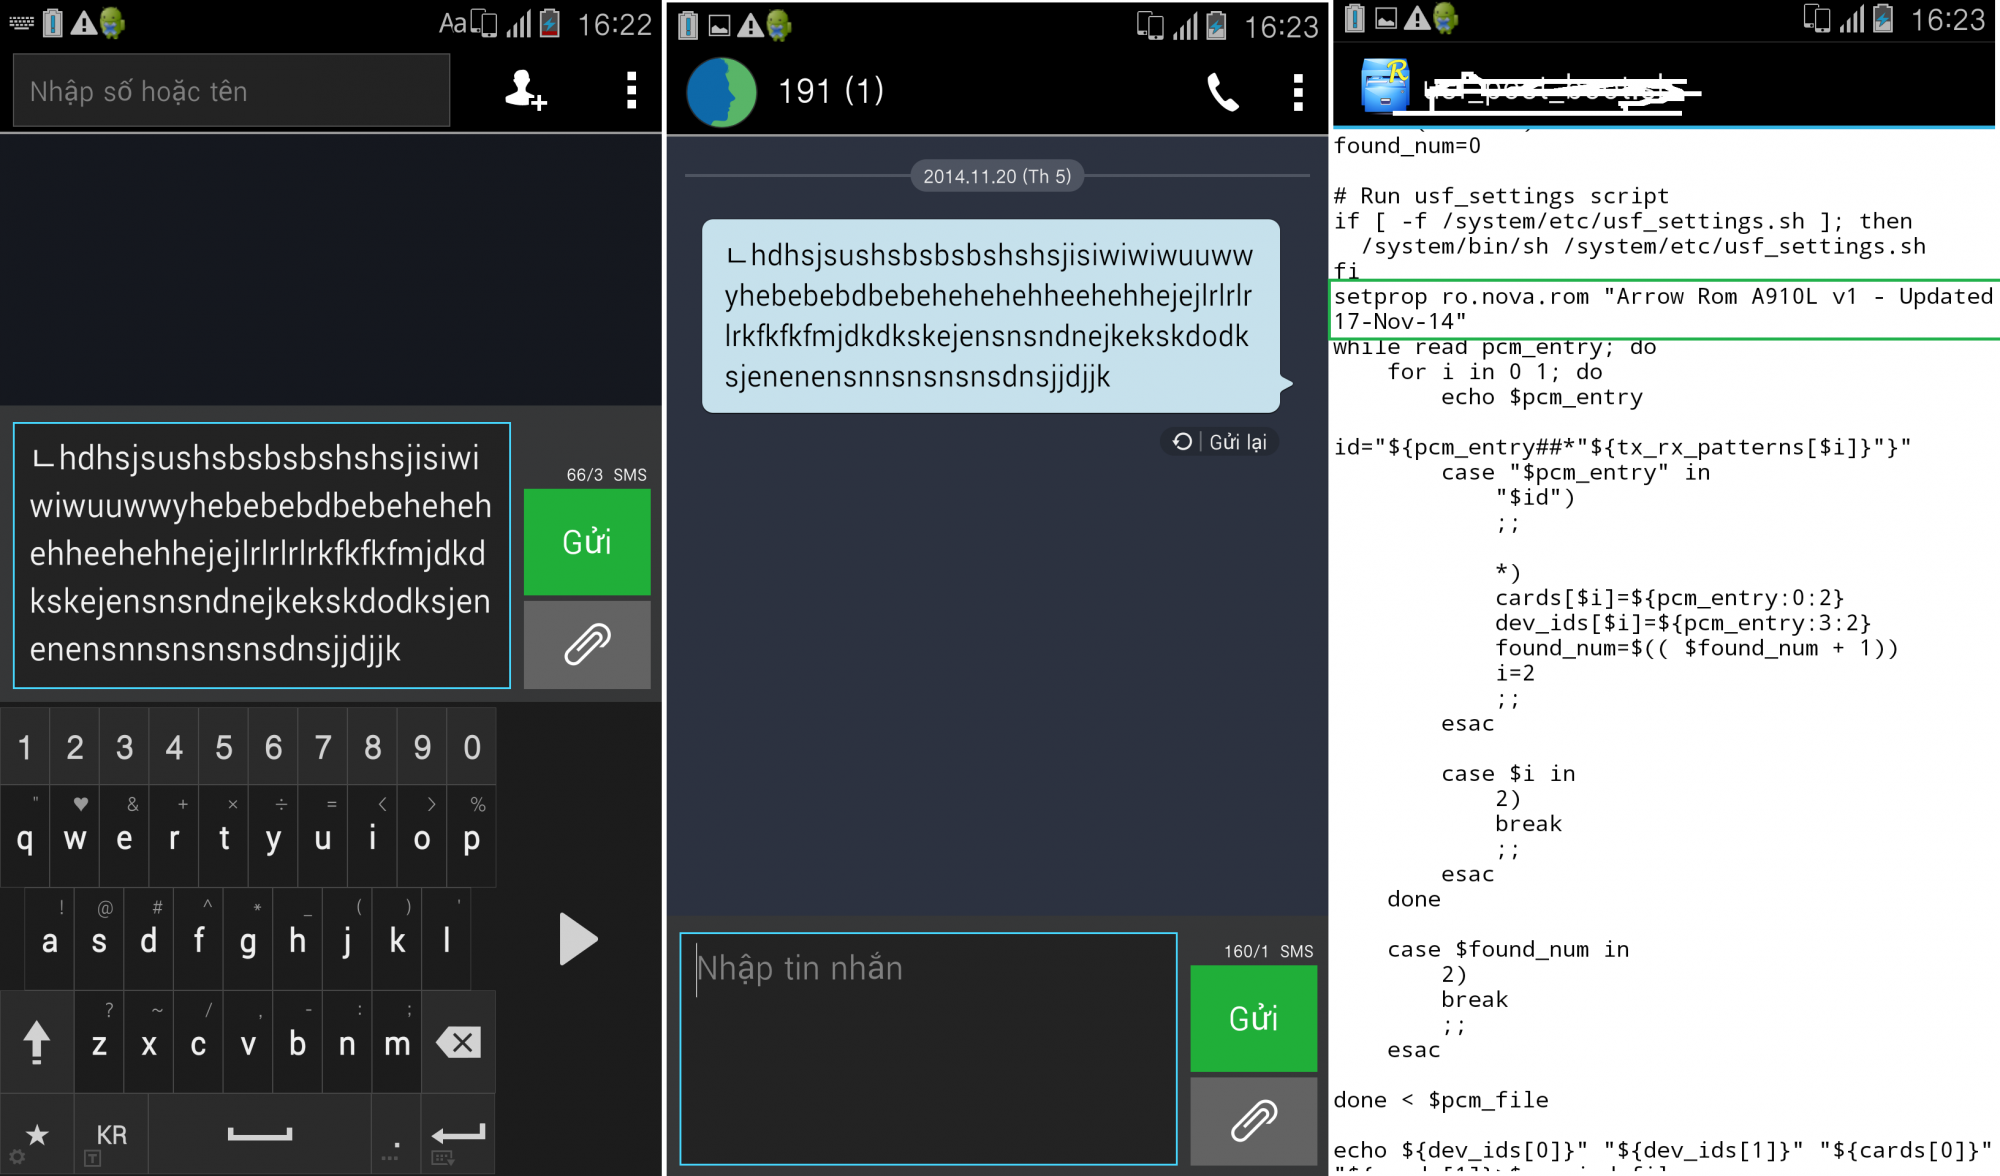Viewport: 2000px width, 1176px height.
Task: Tap the enter return key
Action: [x=459, y=1134]
